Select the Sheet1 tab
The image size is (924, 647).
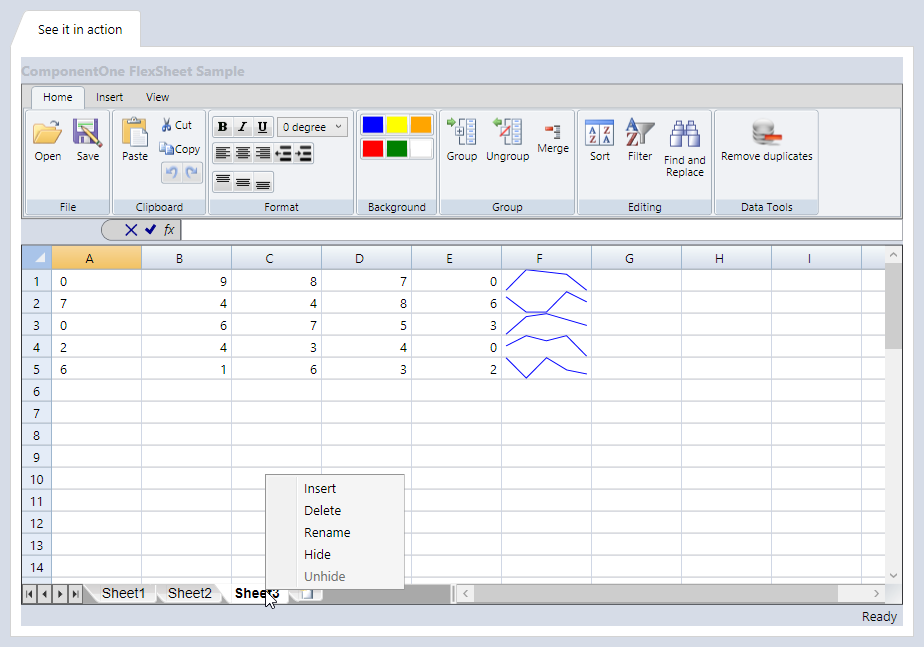click(x=123, y=593)
